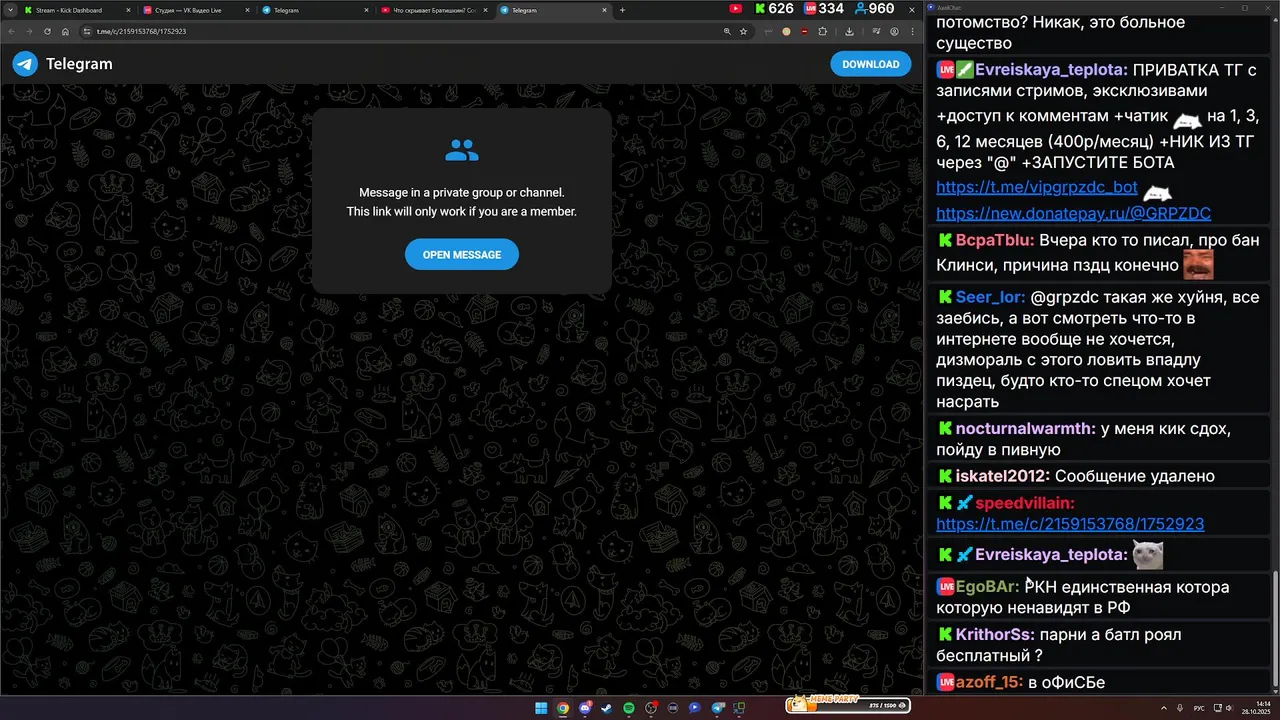Open Telegram app from the taskbar
1280x720 pixels.
pyautogui.click(x=717, y=708)
